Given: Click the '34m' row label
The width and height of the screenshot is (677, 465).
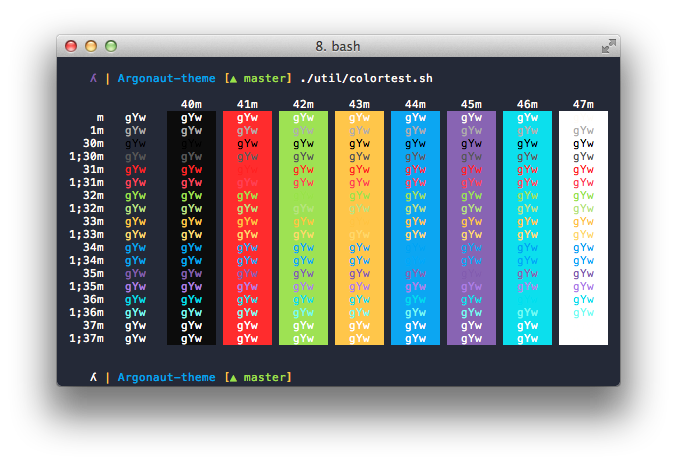Looking at the screenshot, I should pos(93,247).
